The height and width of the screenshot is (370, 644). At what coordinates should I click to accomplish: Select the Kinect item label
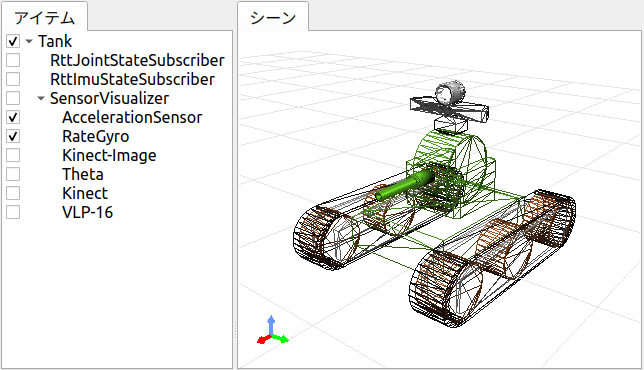click(x=85, y=193)
